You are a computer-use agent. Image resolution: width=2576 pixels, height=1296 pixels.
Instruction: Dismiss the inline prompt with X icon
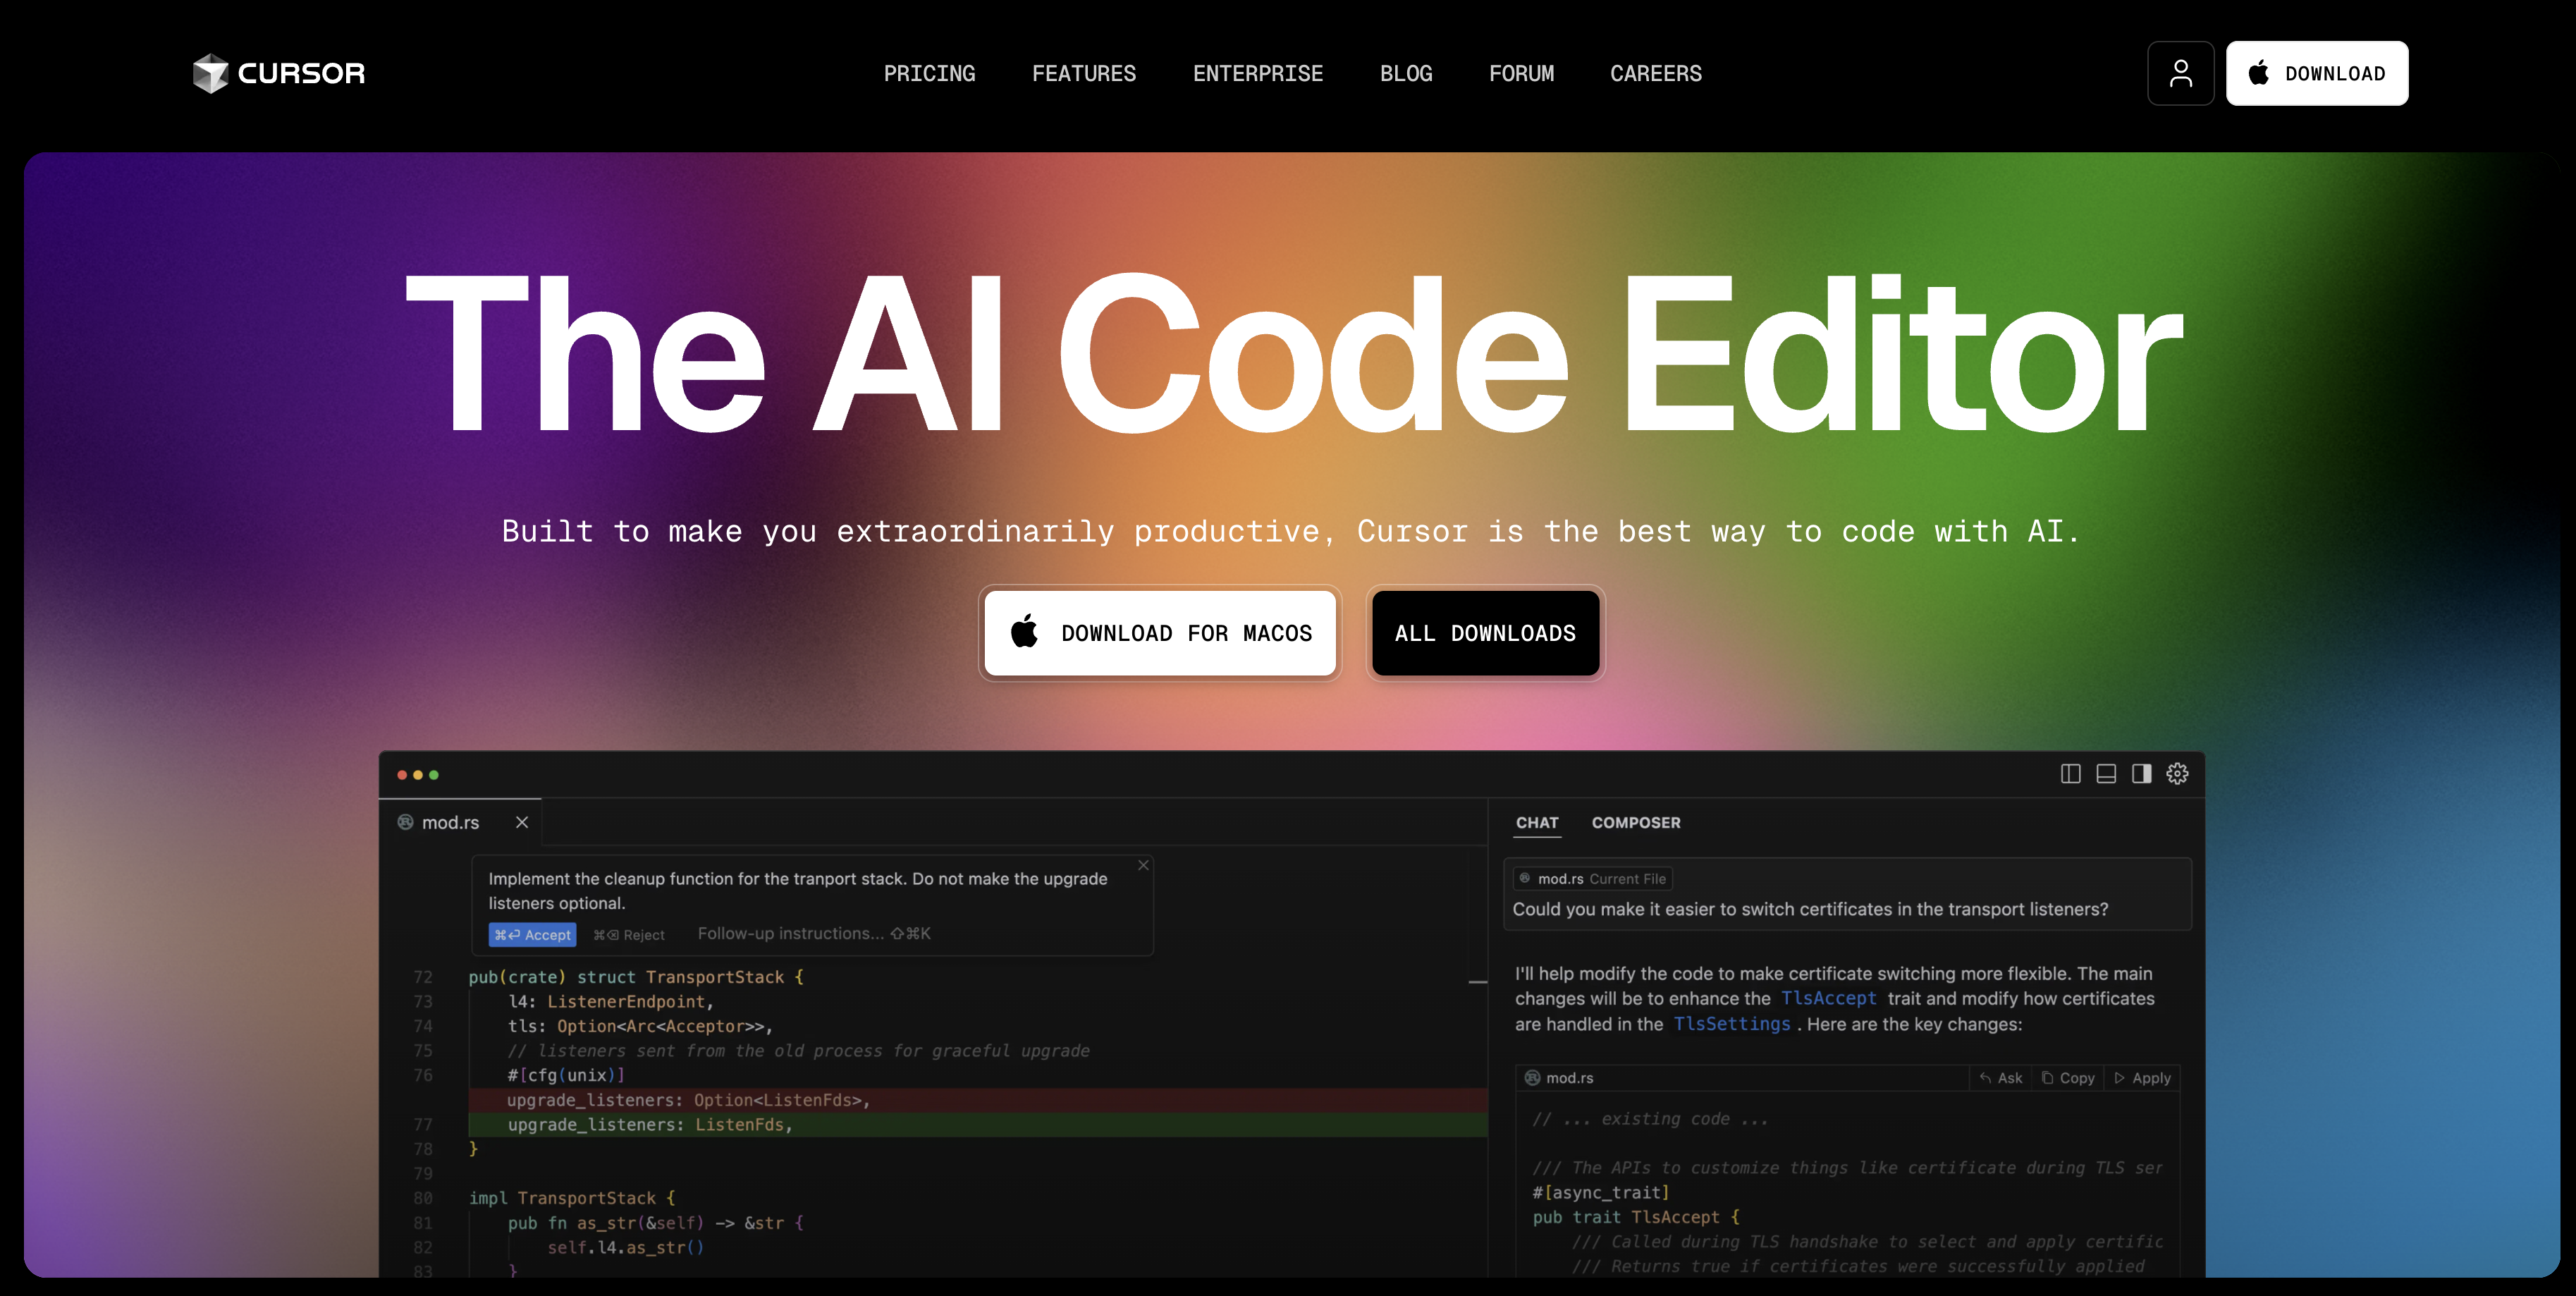(x=1143, y=865)
